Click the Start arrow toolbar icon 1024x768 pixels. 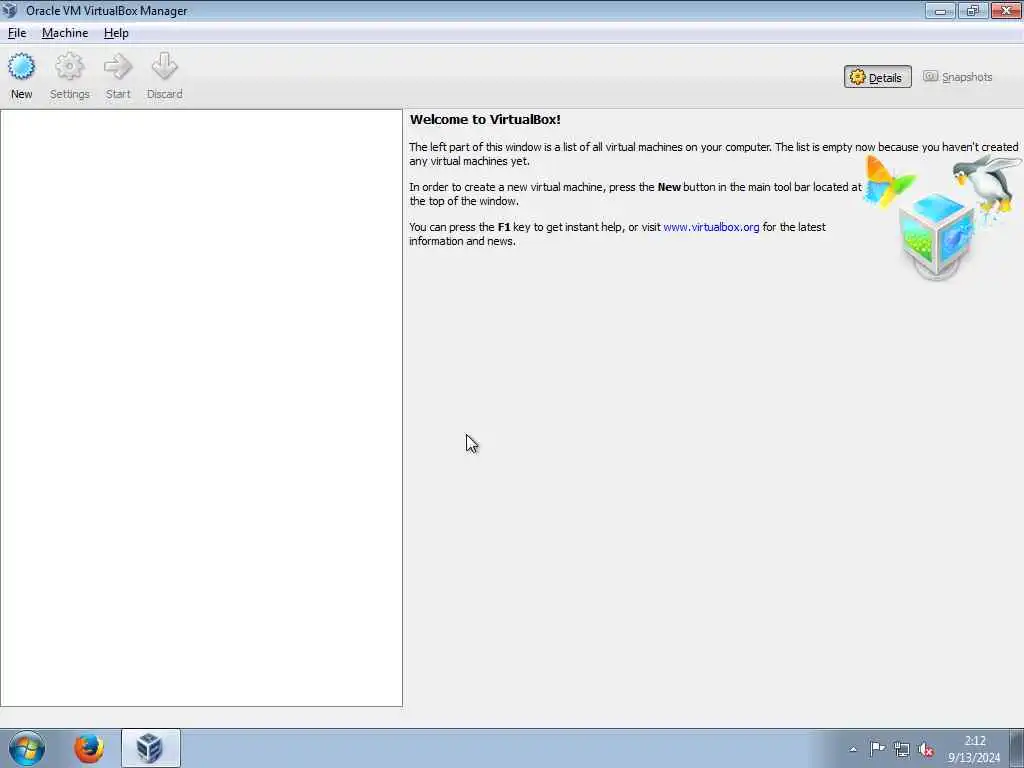tap(118, 76)
